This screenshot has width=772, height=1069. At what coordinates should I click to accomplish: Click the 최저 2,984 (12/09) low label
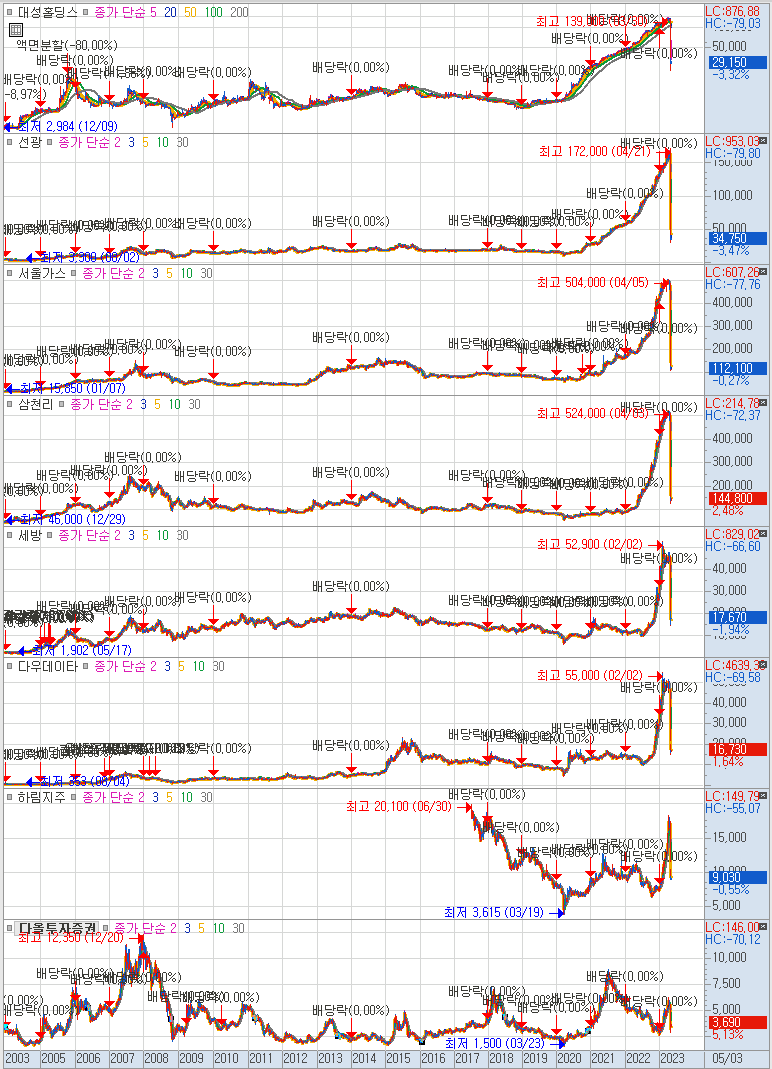68,126
